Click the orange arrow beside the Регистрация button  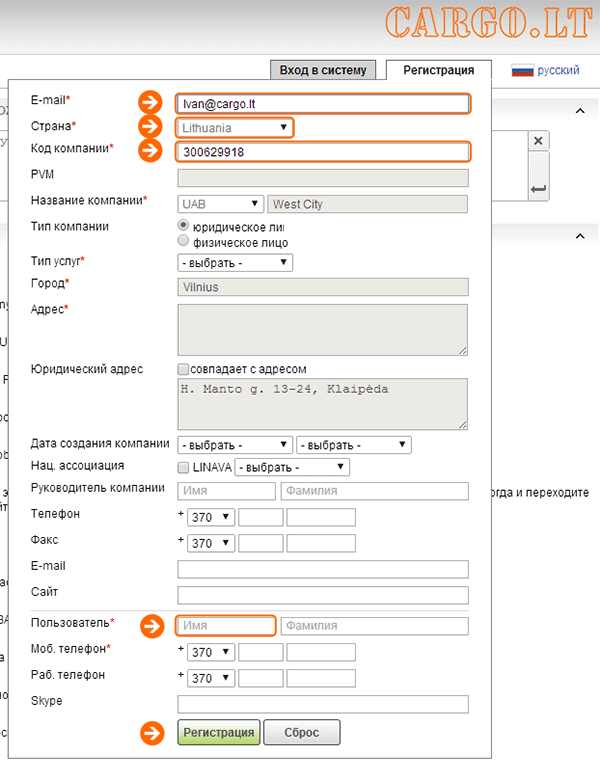[150, 732]
